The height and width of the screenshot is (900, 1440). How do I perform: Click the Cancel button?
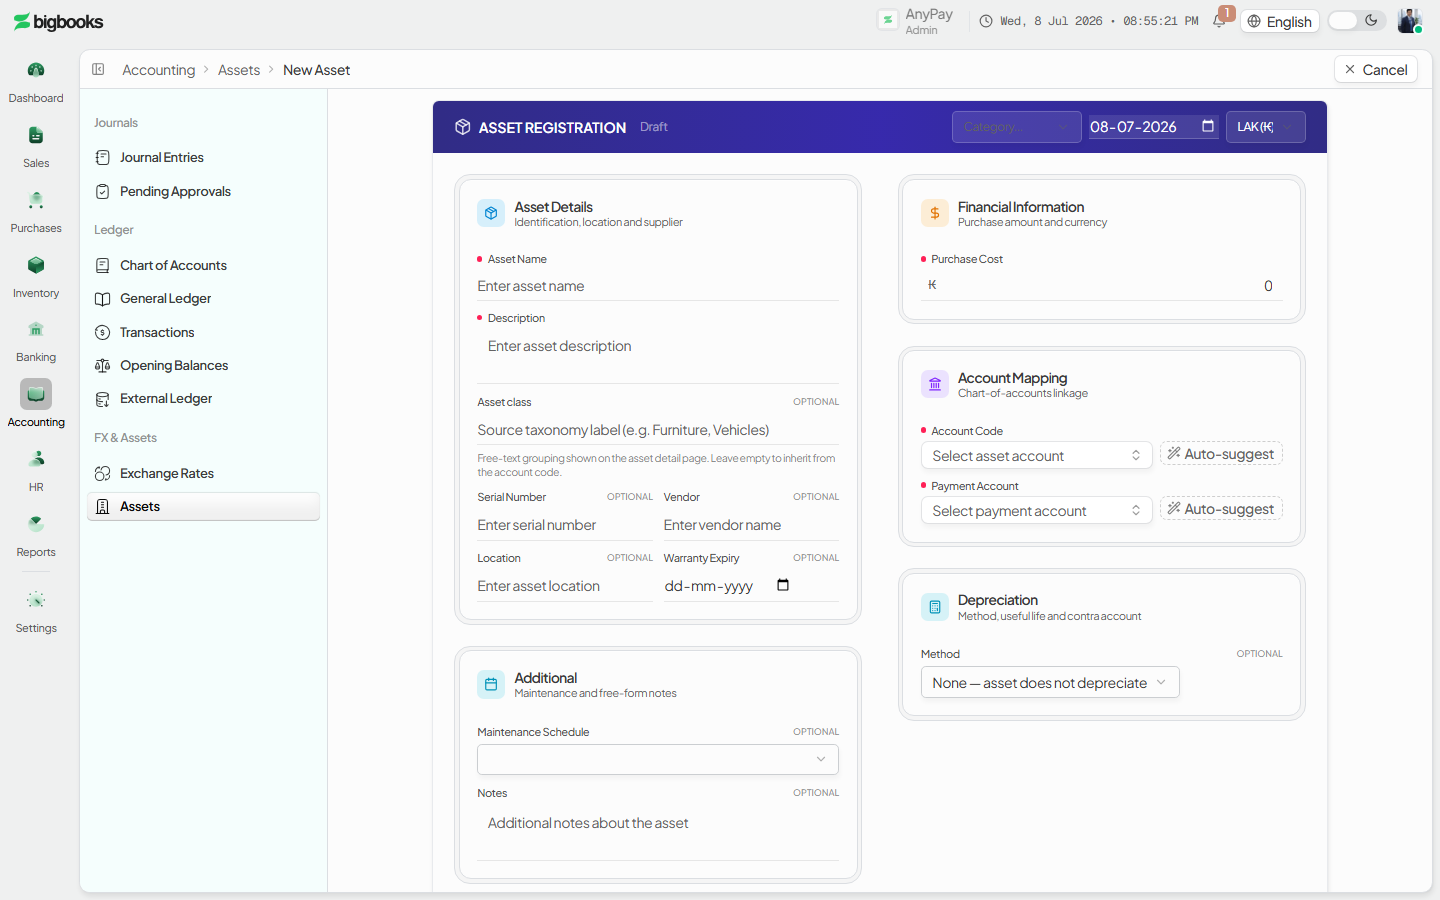(x=1376, y=69)
